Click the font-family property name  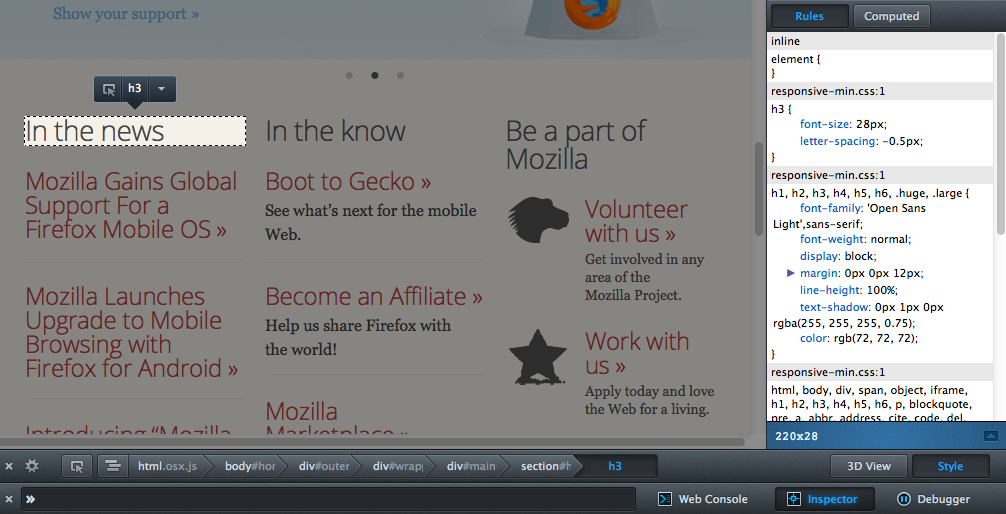(830, 208)
